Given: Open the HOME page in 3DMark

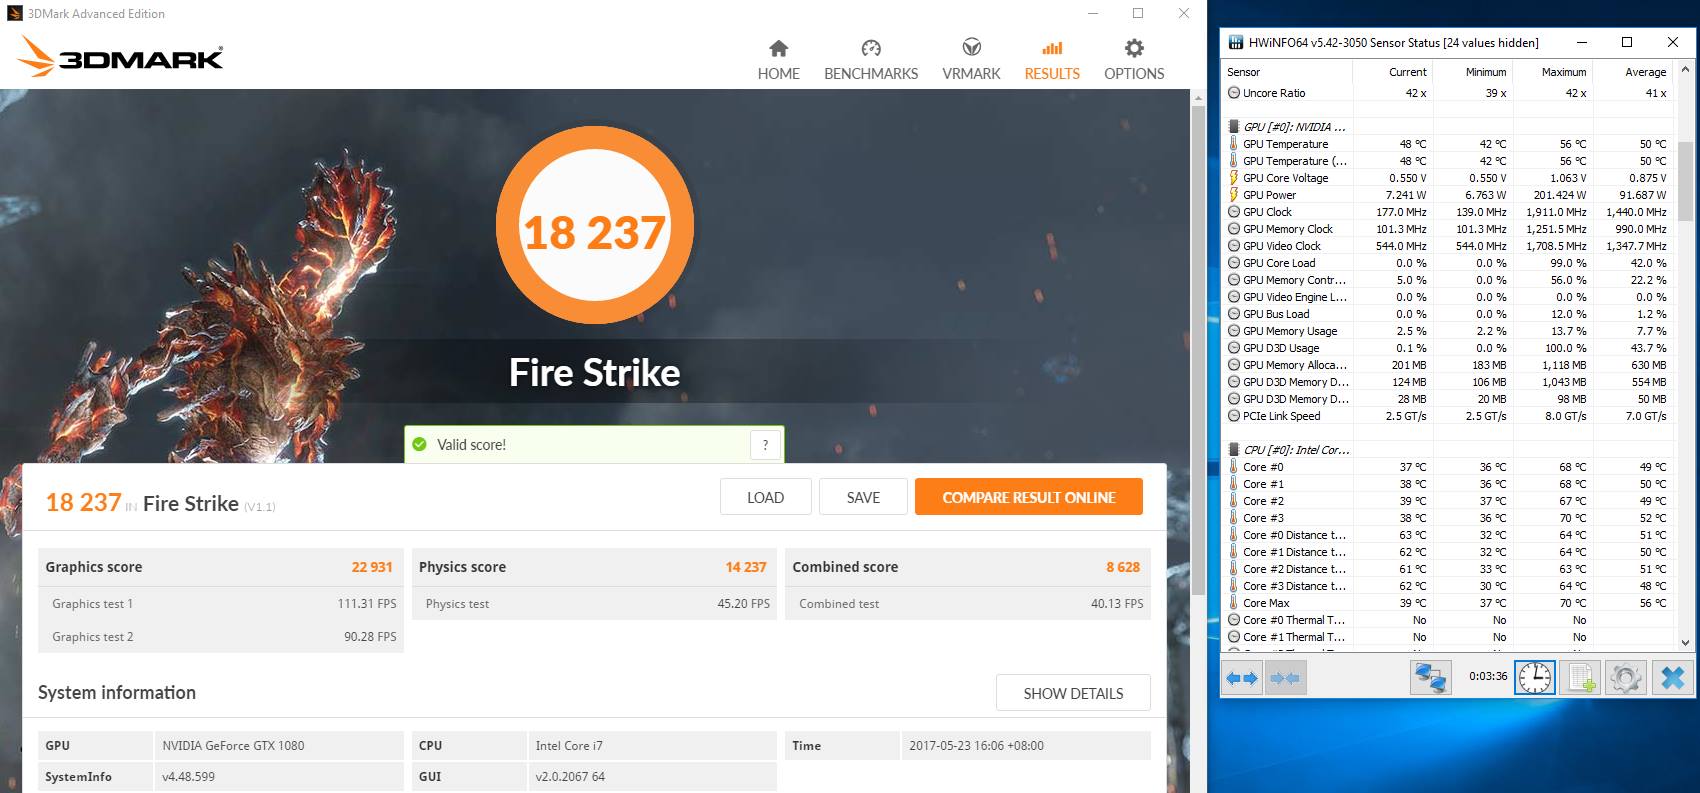Looking at the screenshot, I should [778, 60].
